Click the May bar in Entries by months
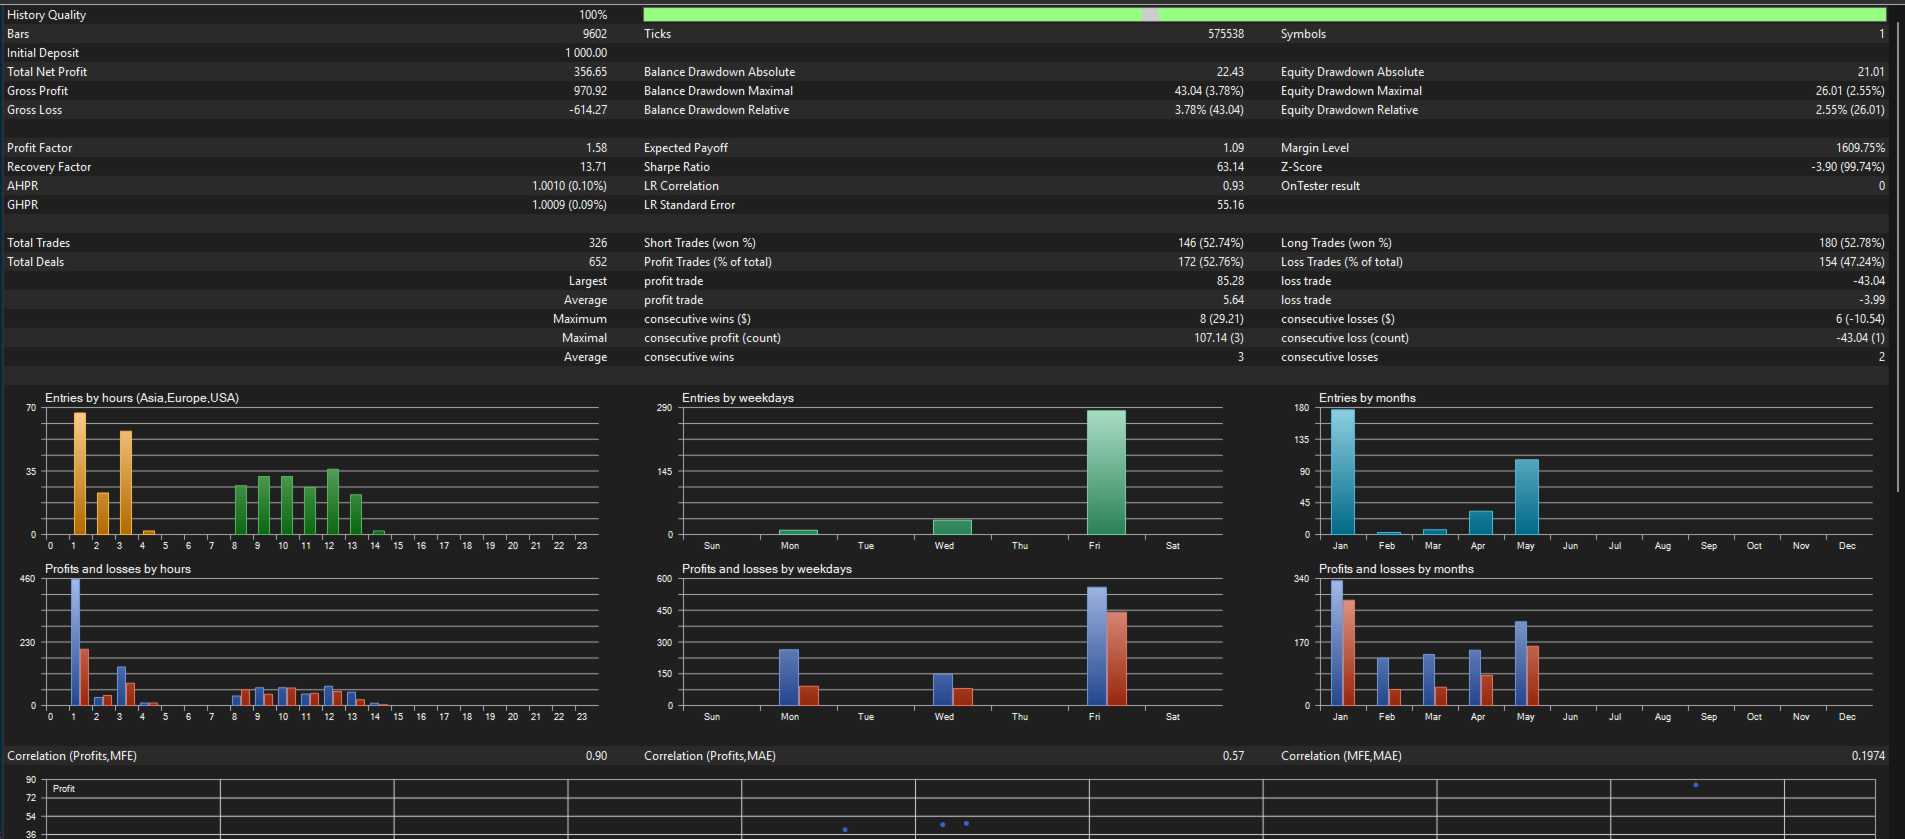 [x=1526, y=497]
